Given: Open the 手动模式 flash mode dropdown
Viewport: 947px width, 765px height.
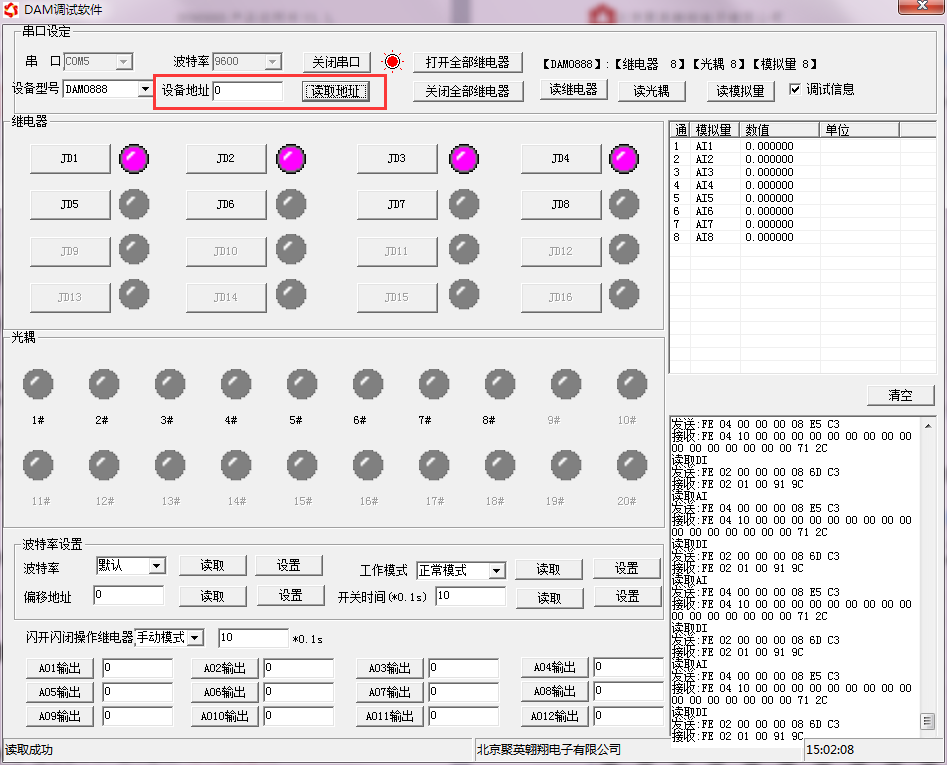Looking at the screenshot, I should (x=195, y=638).
